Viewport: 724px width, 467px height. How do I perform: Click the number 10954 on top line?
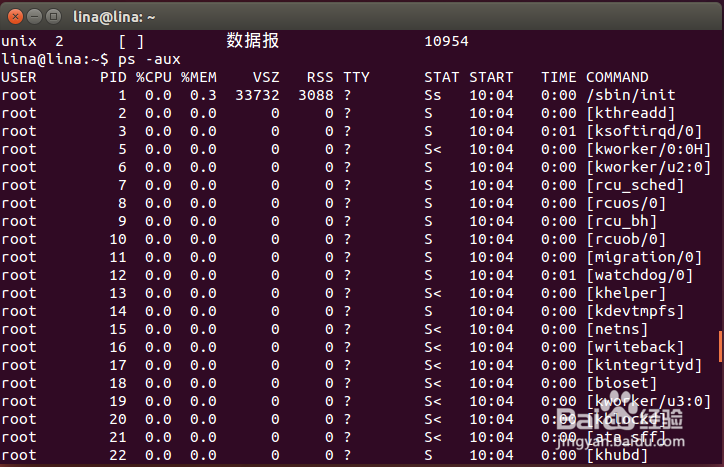click(x=446, y=41)
